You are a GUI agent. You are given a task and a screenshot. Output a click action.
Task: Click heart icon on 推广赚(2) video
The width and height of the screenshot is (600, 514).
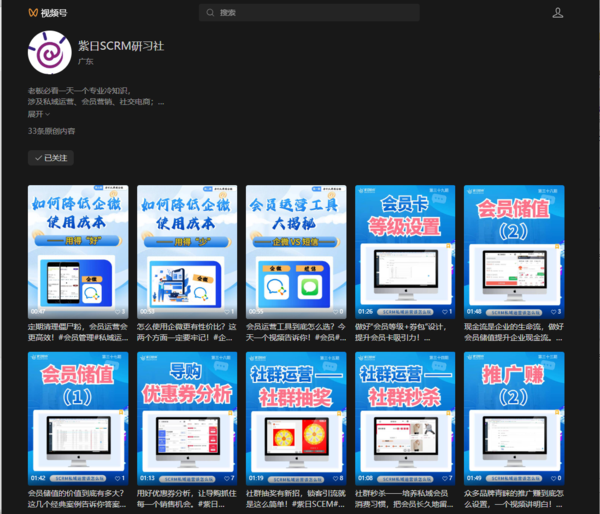click(x=553, y=478)
